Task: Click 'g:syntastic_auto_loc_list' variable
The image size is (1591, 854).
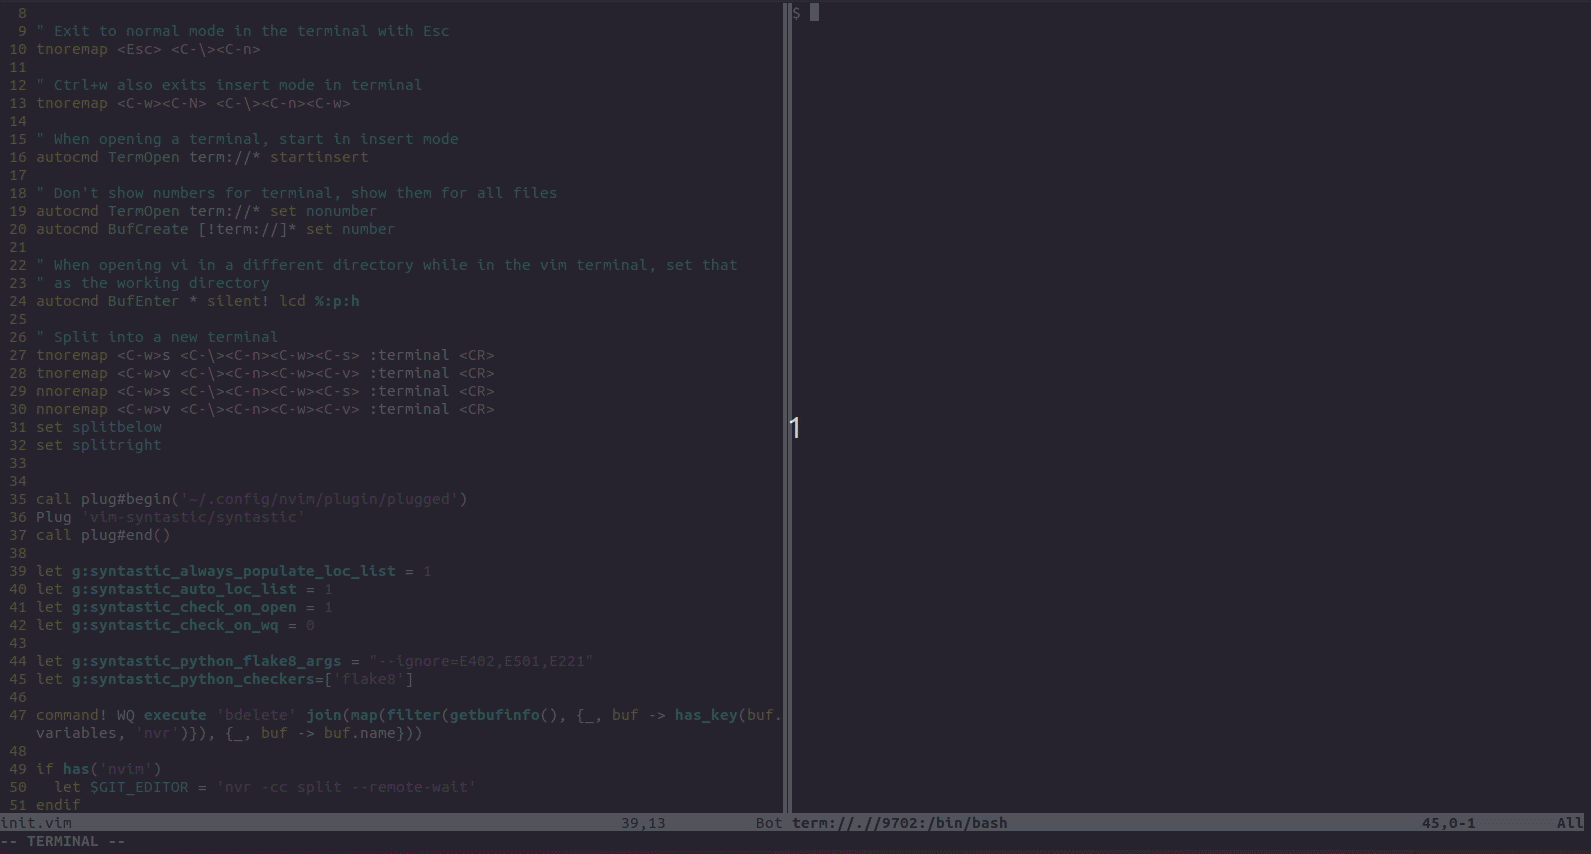Action: [184, 589]
